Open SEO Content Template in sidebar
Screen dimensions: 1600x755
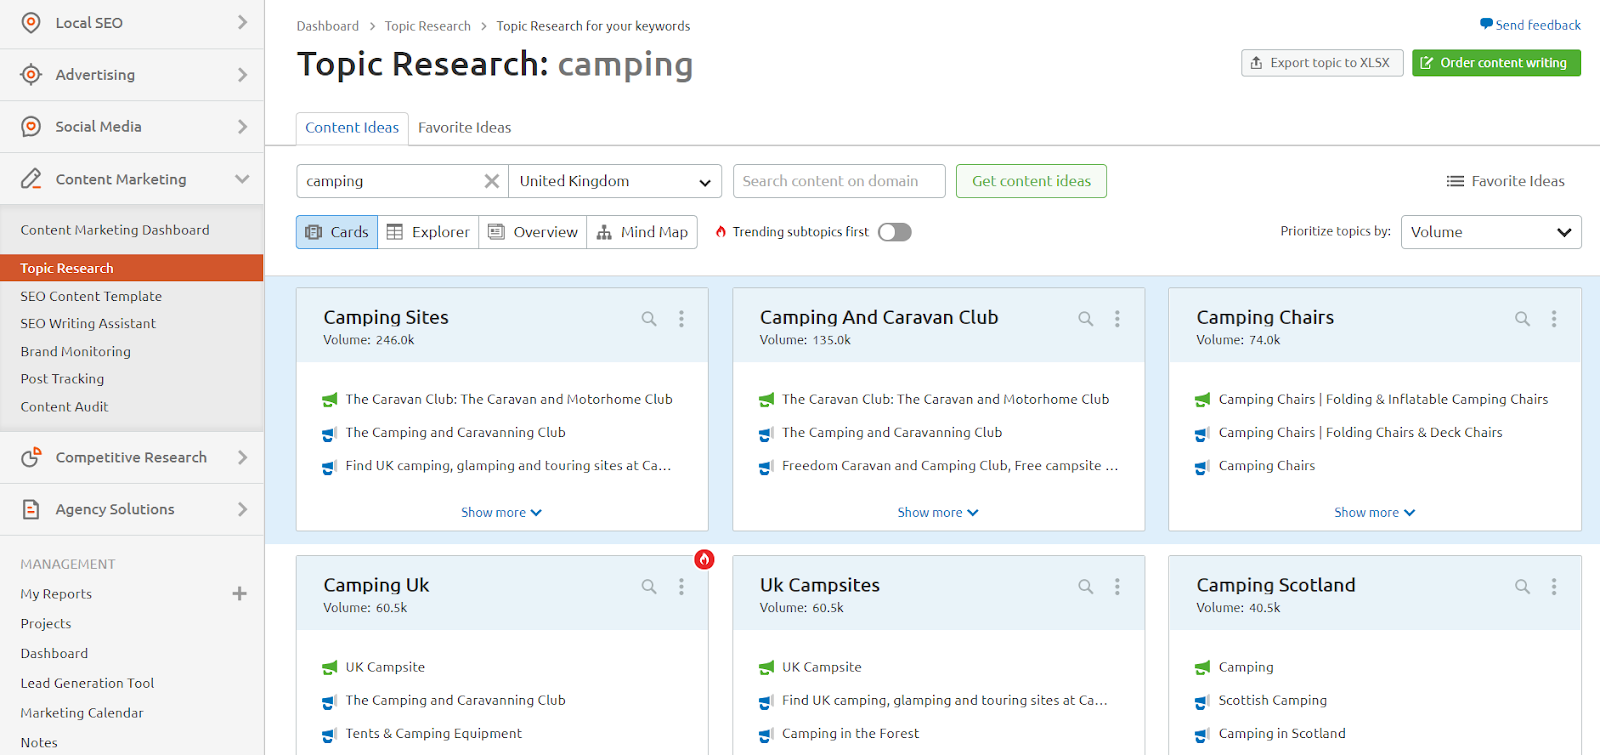(91, 296)
